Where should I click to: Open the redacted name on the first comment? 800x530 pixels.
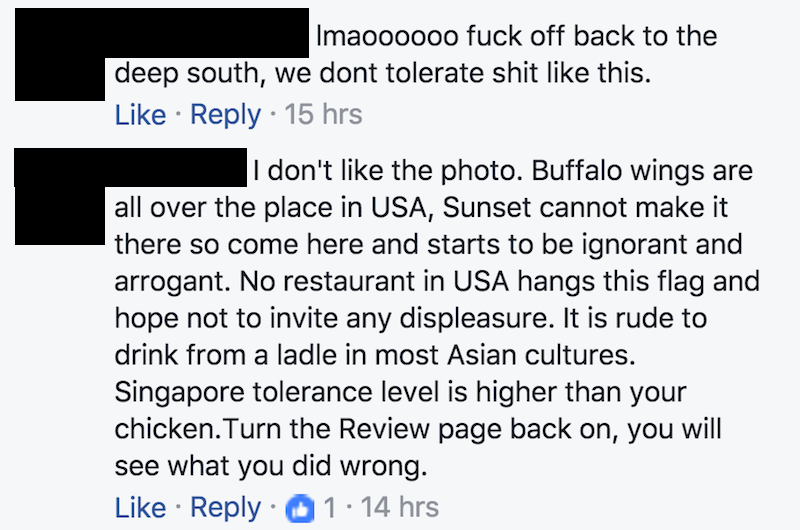click(207, 33)
